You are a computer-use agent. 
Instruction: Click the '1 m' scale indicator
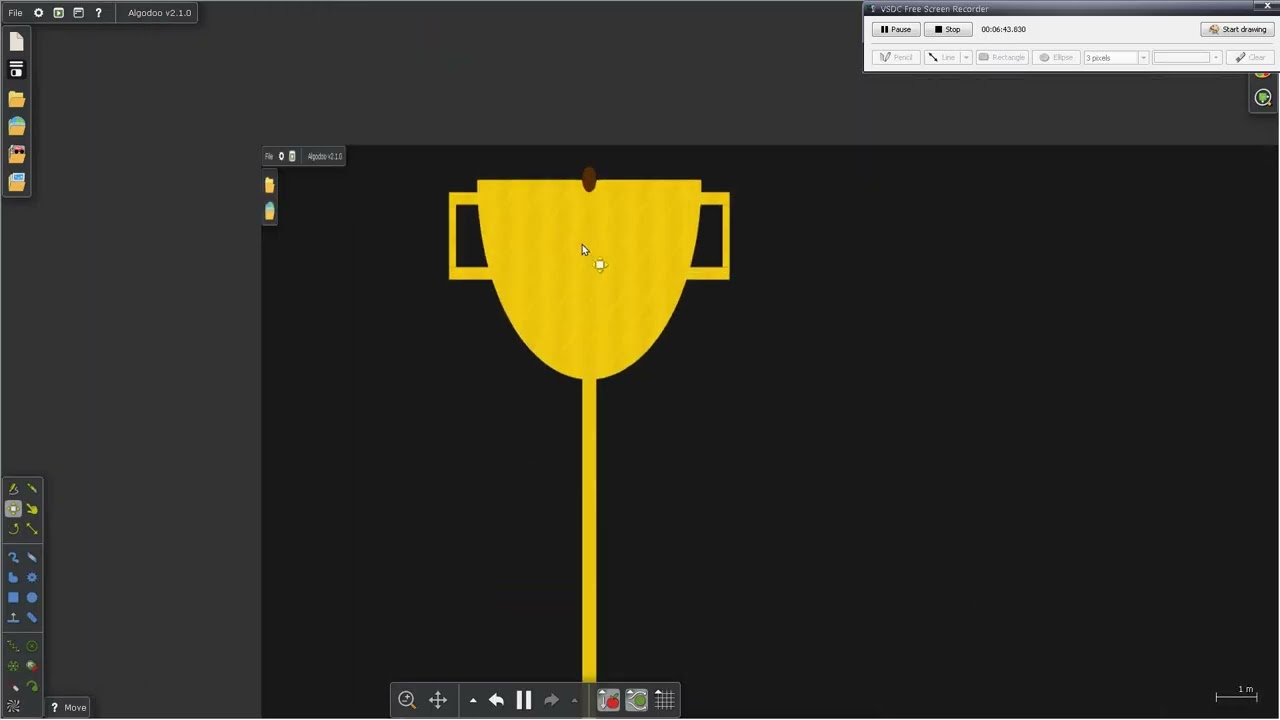[x=1236, y=693]
